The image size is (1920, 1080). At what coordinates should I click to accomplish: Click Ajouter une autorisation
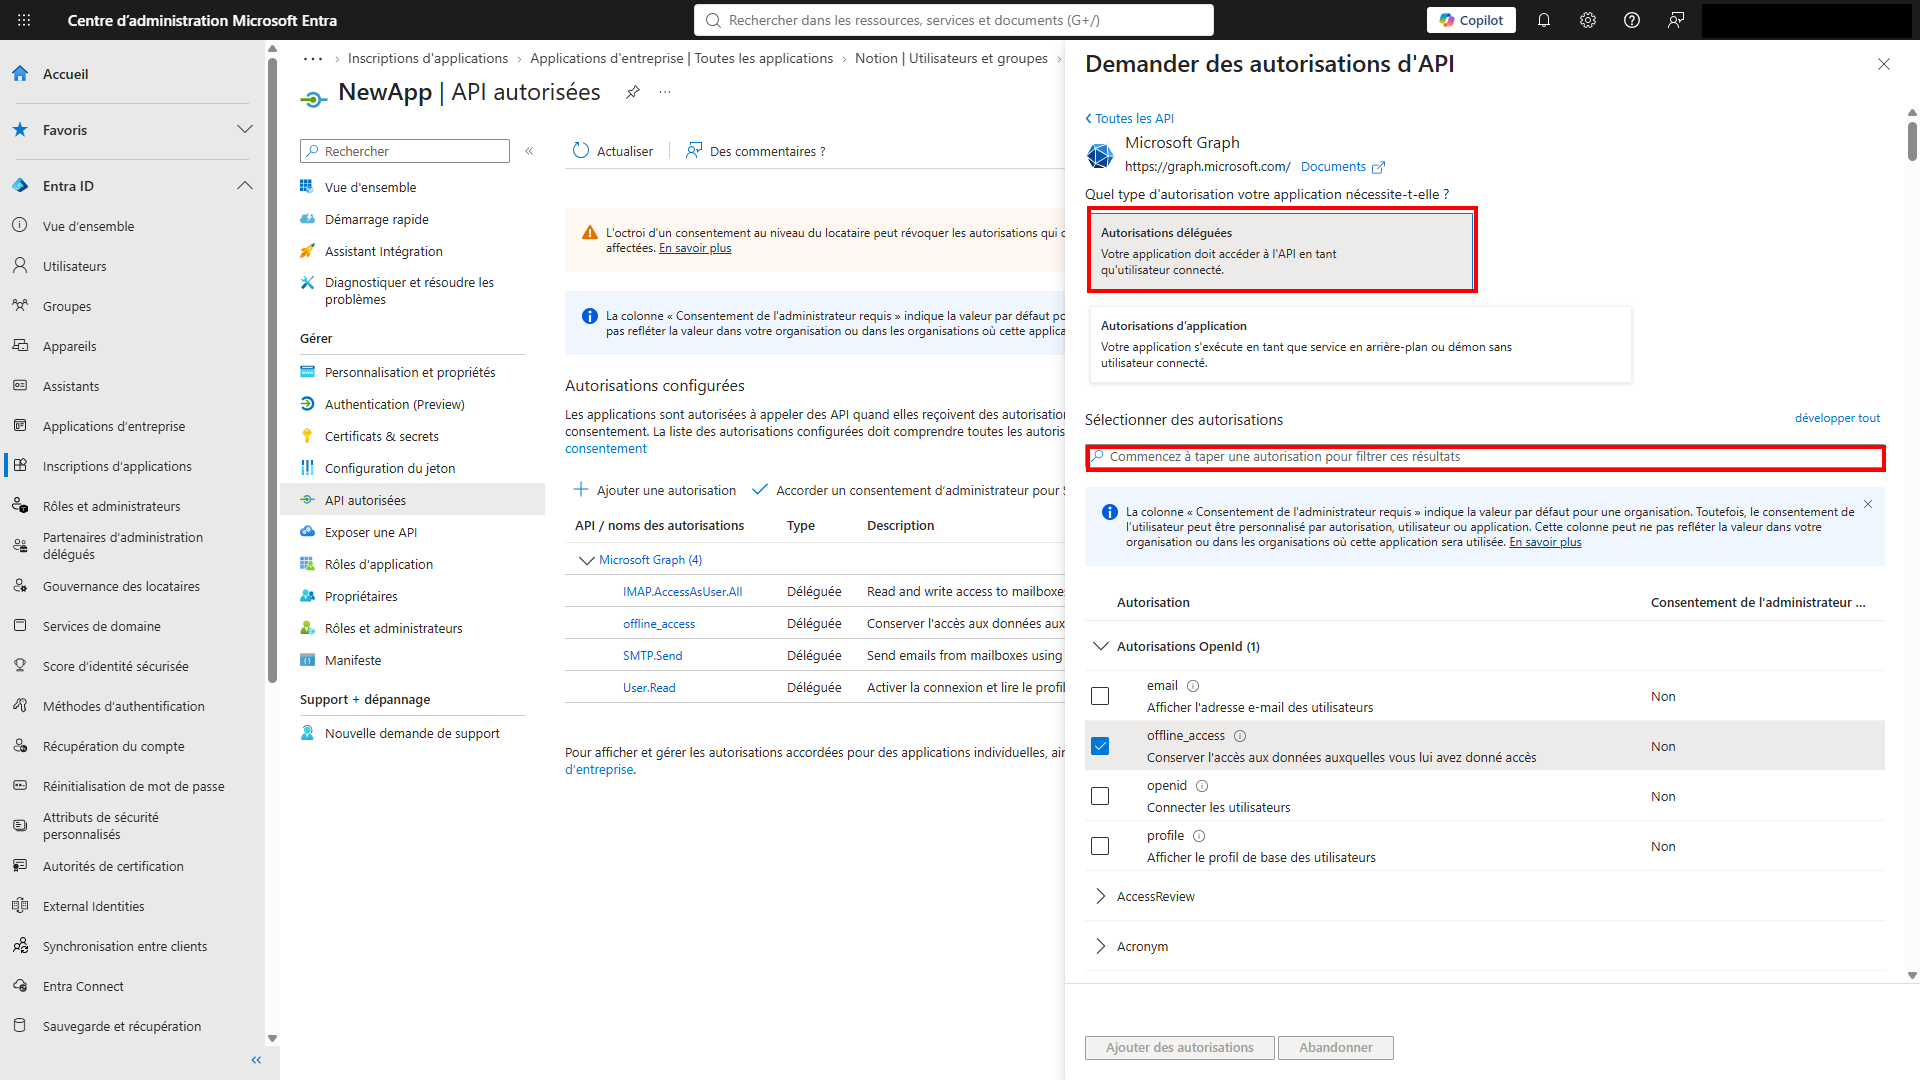(654, 490)
